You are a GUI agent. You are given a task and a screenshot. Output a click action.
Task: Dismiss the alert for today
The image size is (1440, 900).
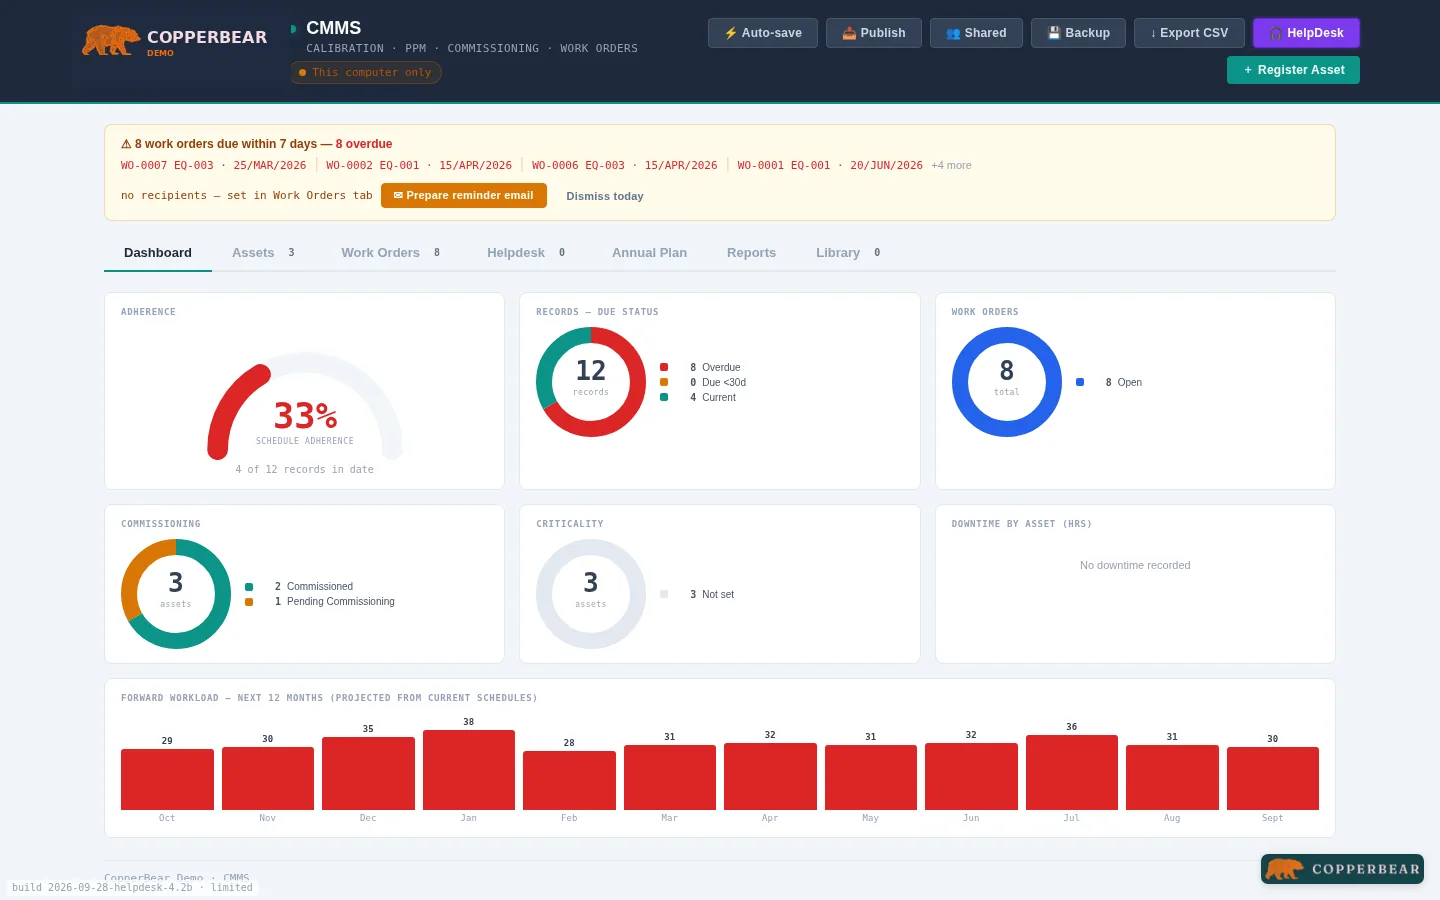[605, 196]
